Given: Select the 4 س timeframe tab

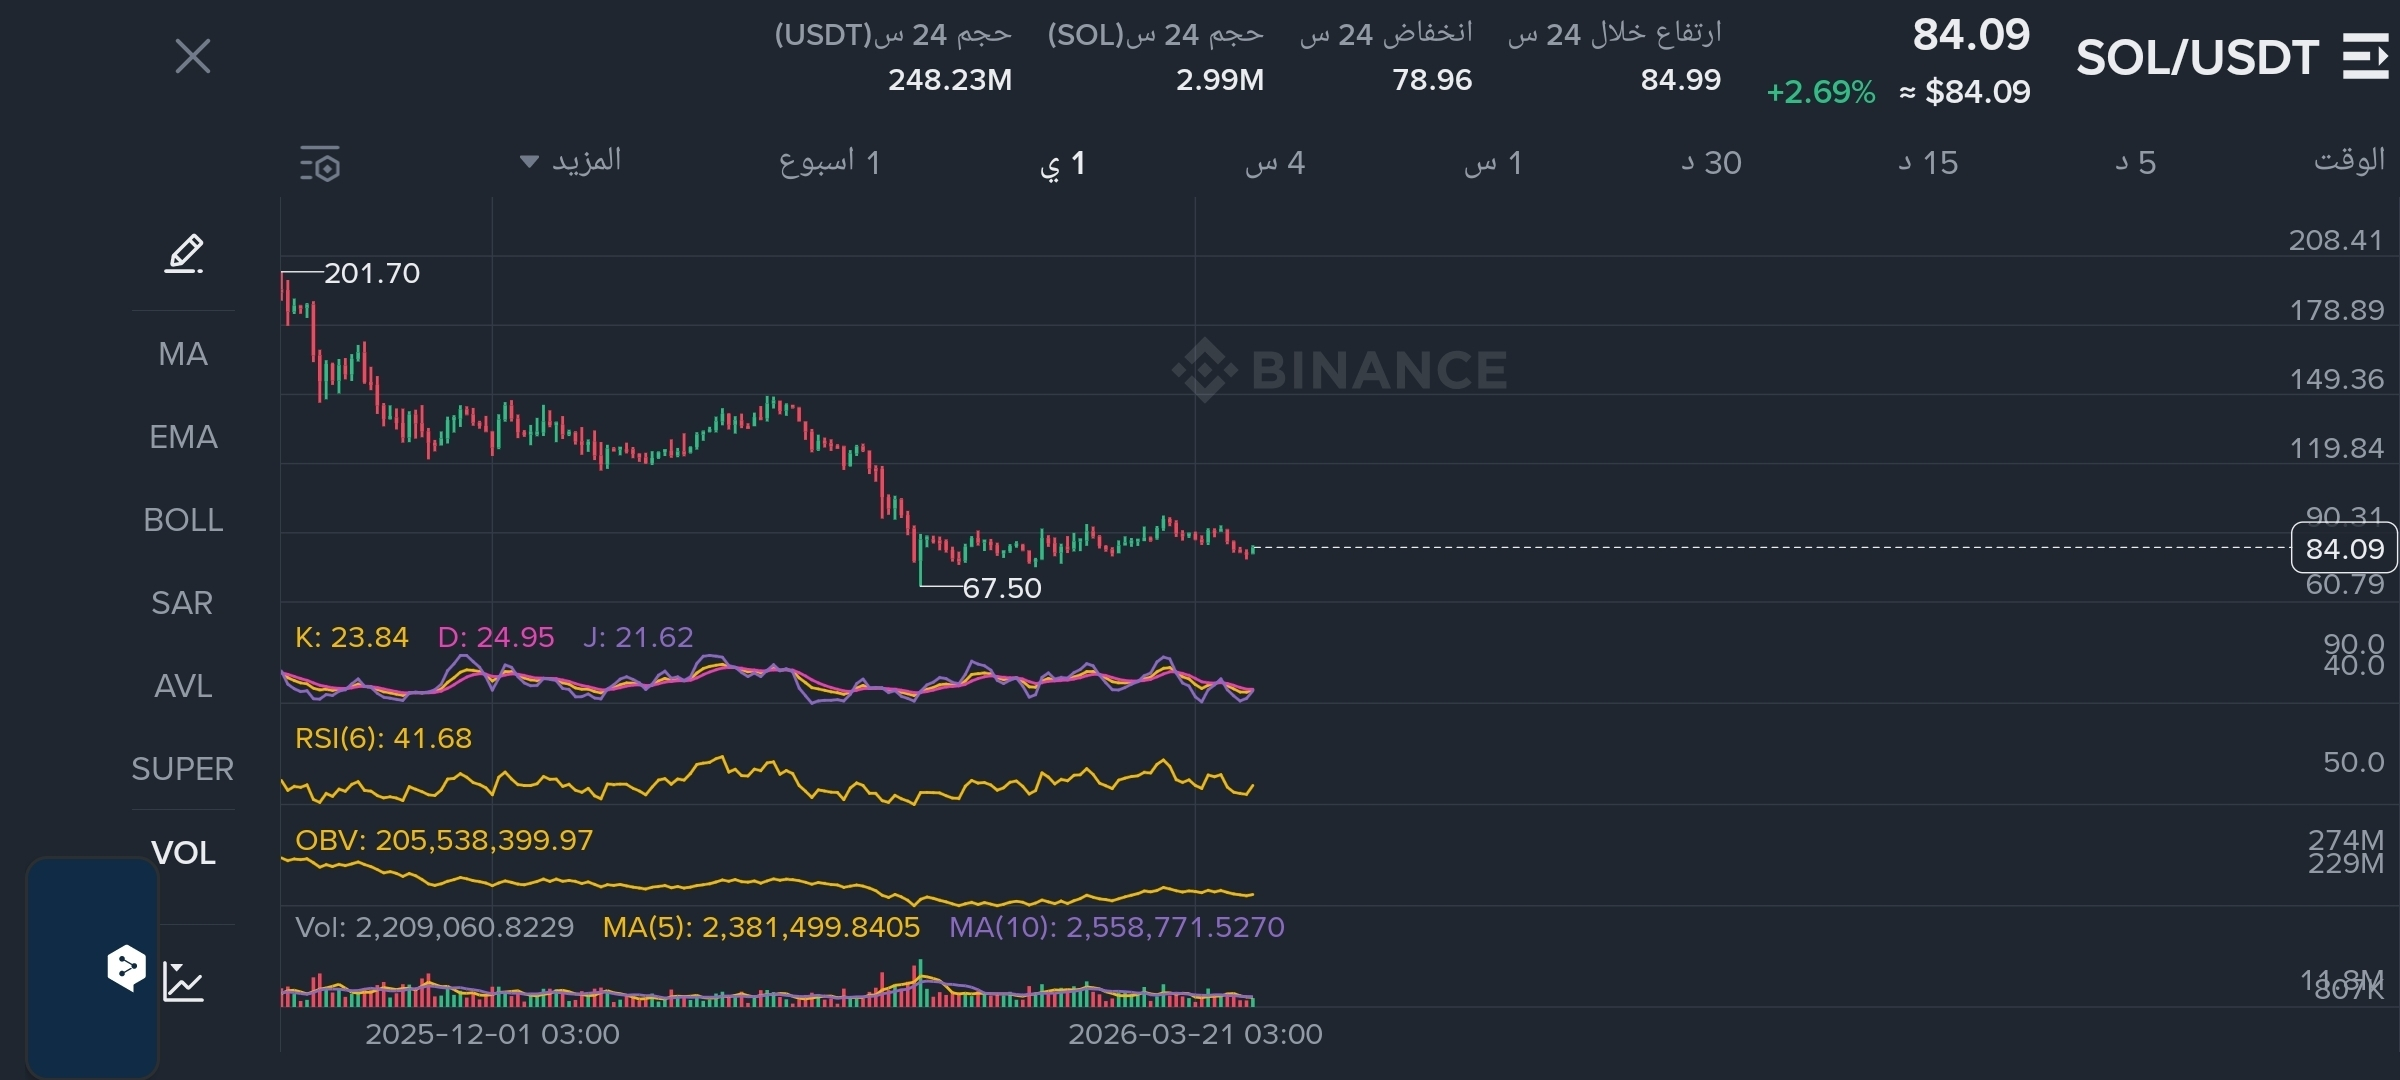Looking at the screenshot, I should 1275,162.
